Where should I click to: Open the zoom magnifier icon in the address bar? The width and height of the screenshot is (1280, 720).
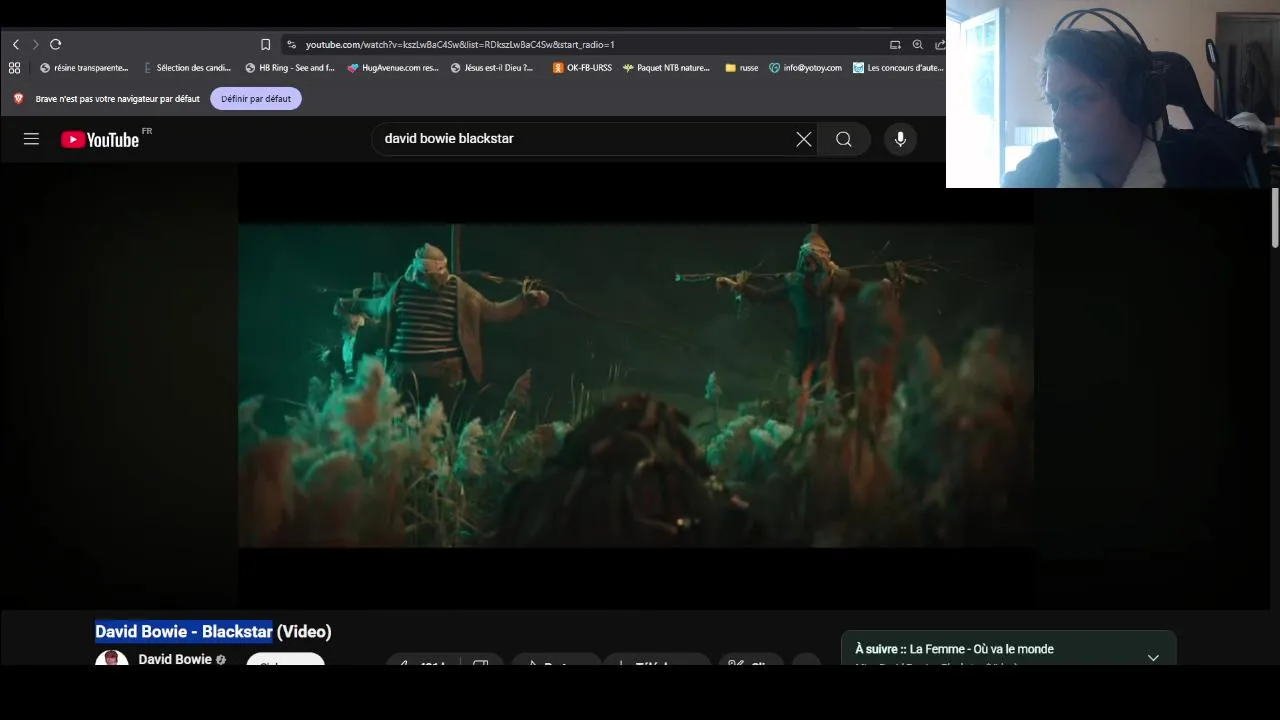(918, 44)
